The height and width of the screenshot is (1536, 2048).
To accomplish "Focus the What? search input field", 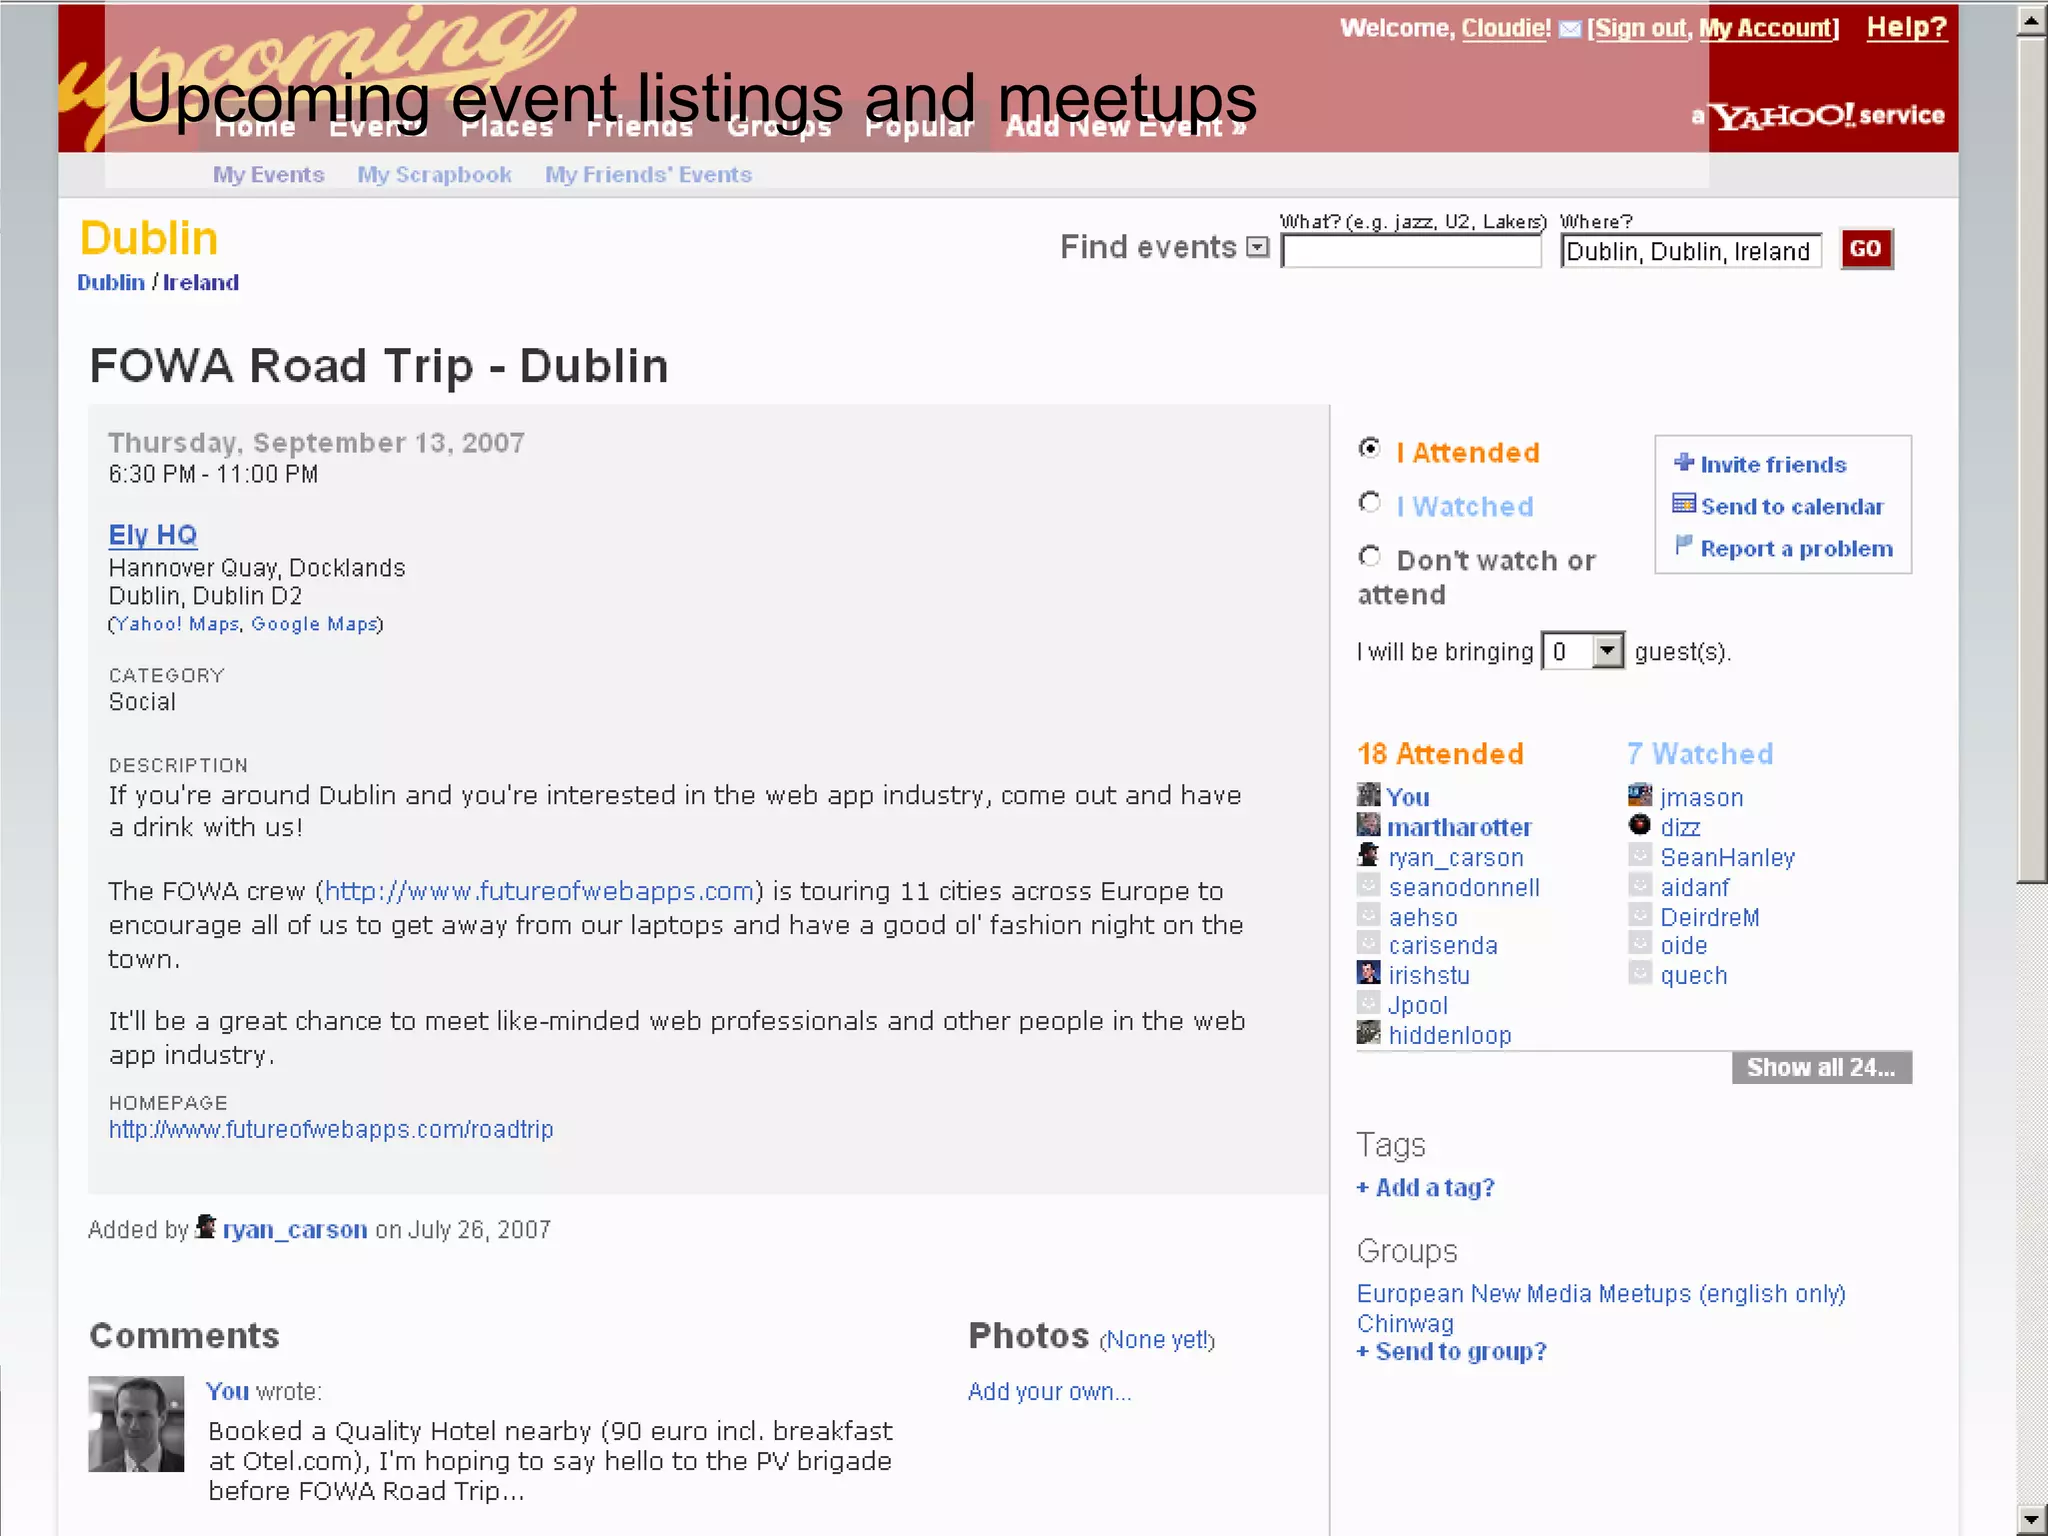I will (1411, 251).
